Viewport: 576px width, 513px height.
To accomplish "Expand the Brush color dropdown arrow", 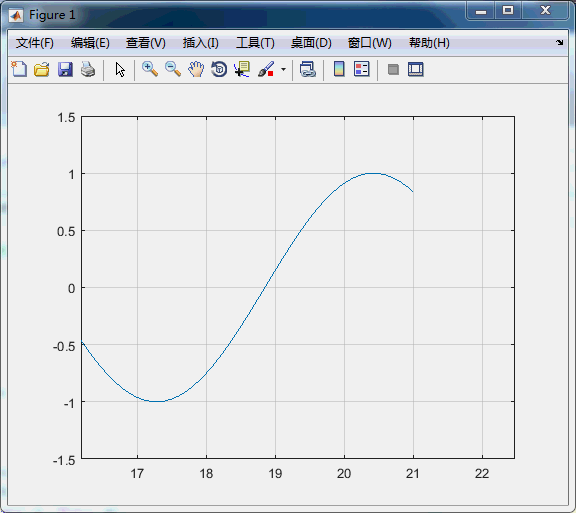I will click(283, 69).
